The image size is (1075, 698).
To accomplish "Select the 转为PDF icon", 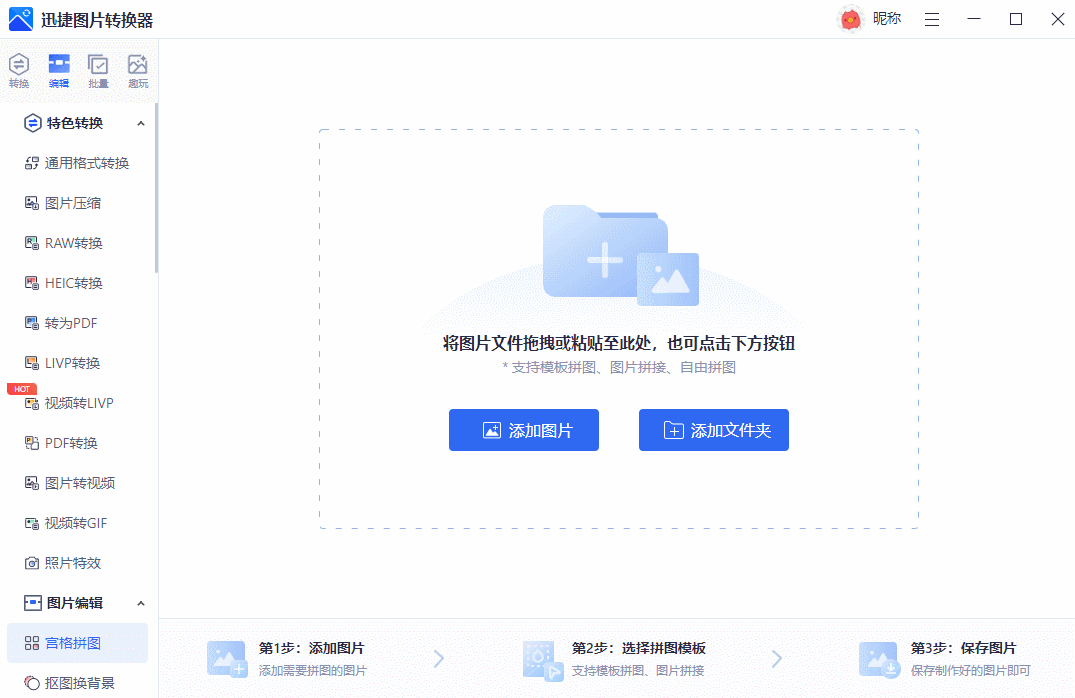I will pos(32,323).
